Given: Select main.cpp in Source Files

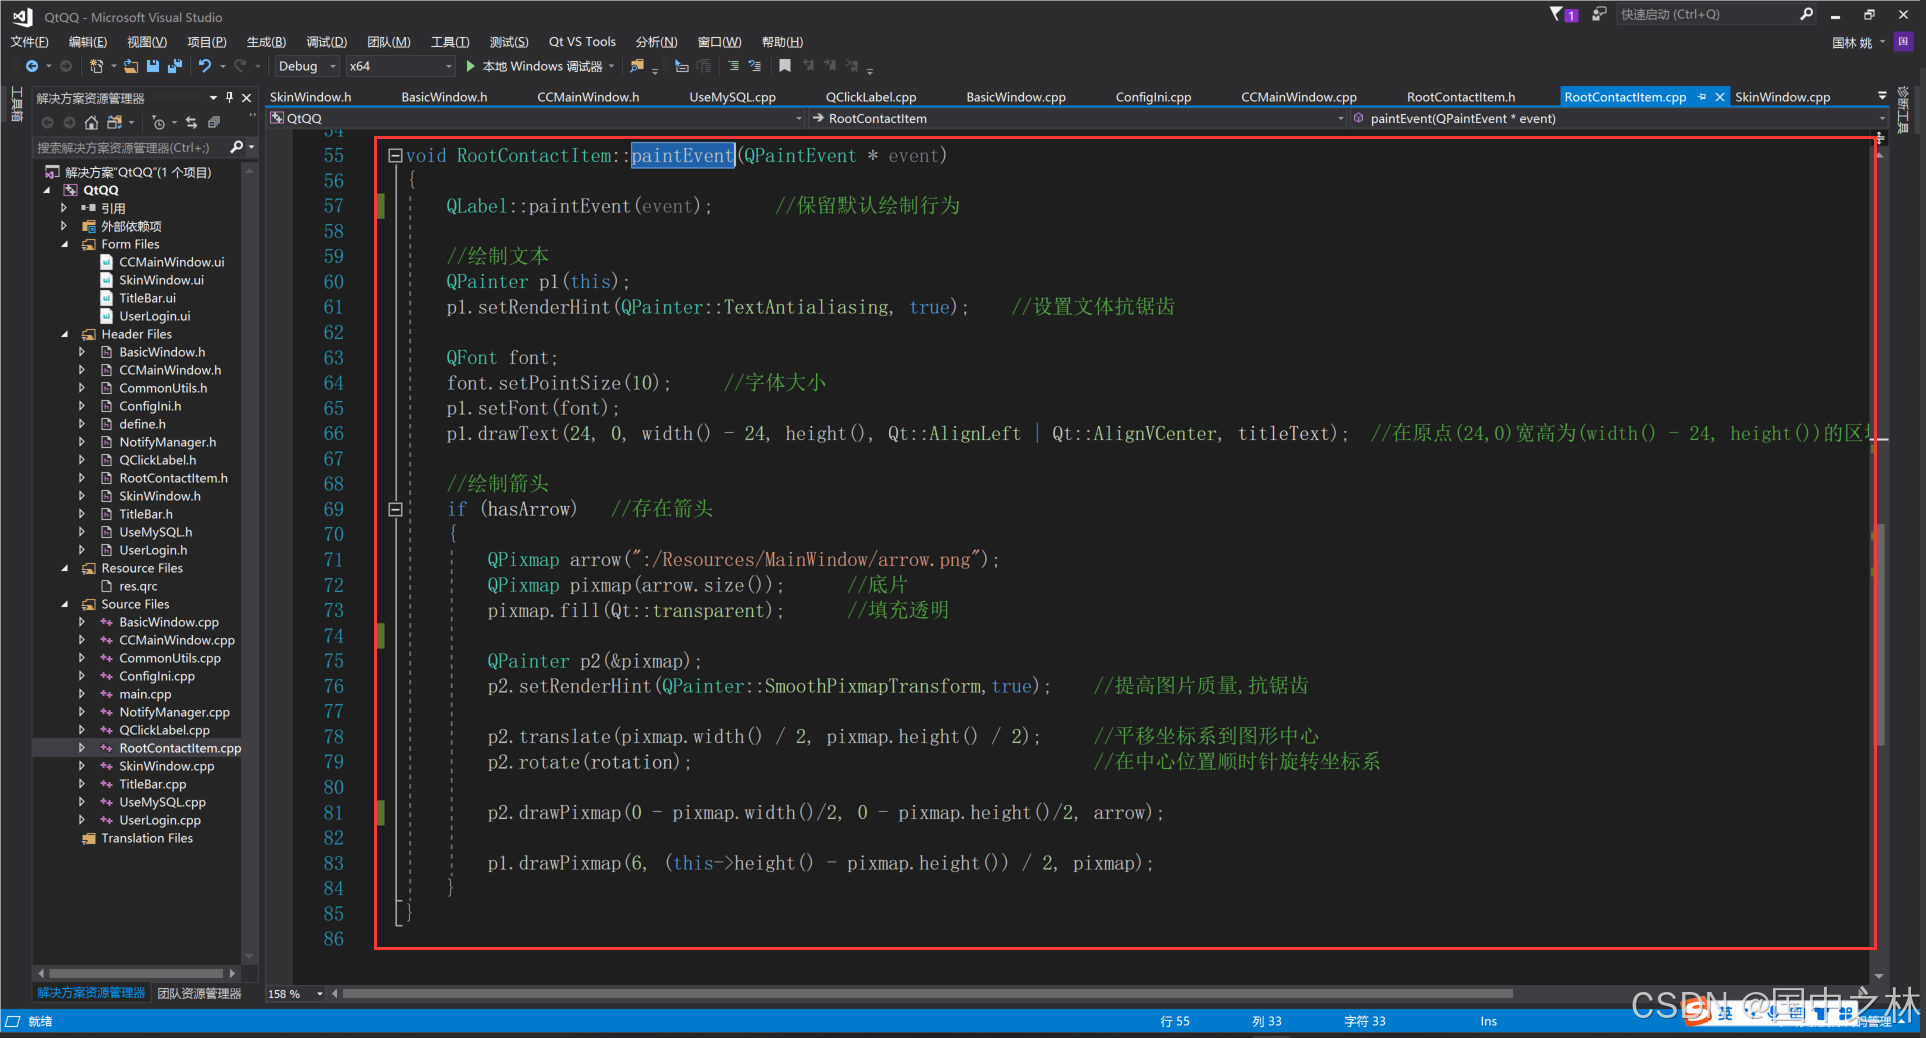Looking at the screenshot, I should click(145, 694).
